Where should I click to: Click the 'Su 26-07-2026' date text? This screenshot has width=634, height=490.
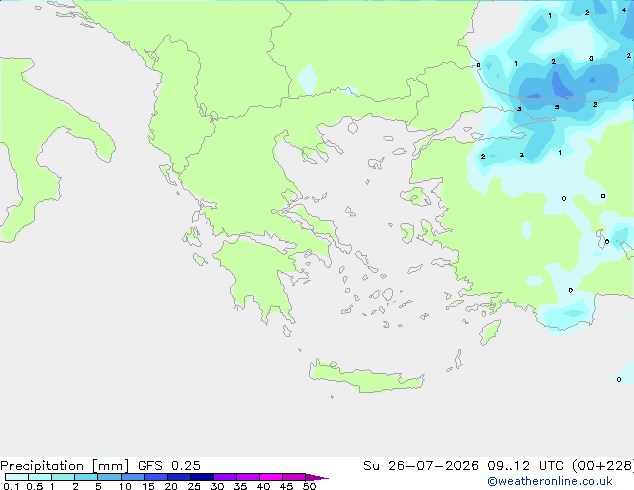[x=421, y=466]
